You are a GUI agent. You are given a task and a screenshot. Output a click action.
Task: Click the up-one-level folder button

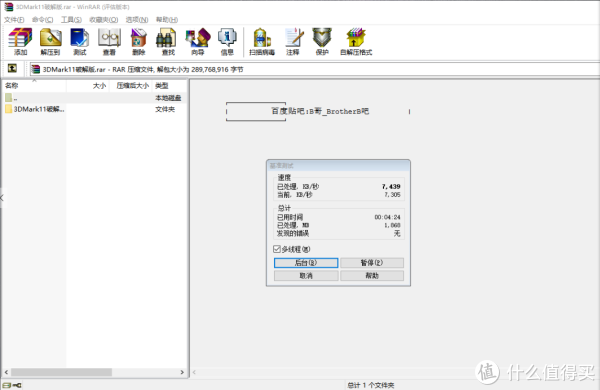pyautogui.click(x=12, y=69)
